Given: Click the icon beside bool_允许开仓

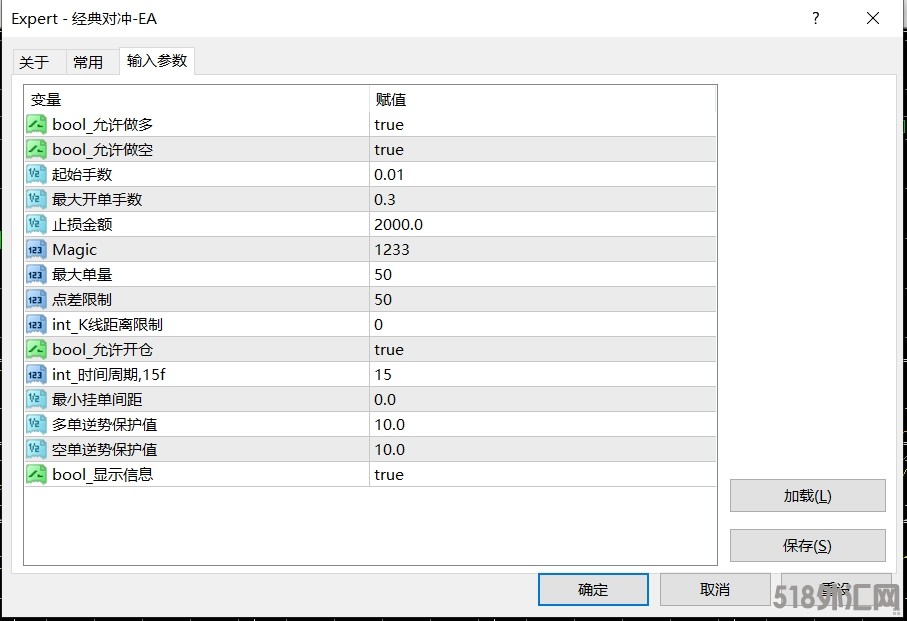Looking at the screenshot, I should [36, 349].
